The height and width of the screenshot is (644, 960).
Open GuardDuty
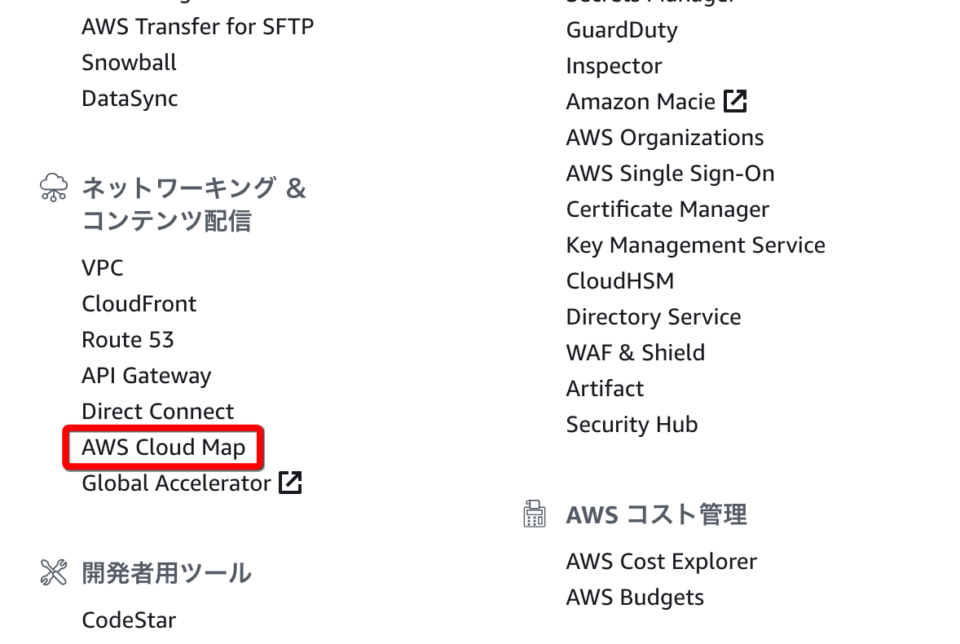click(622, 29)
